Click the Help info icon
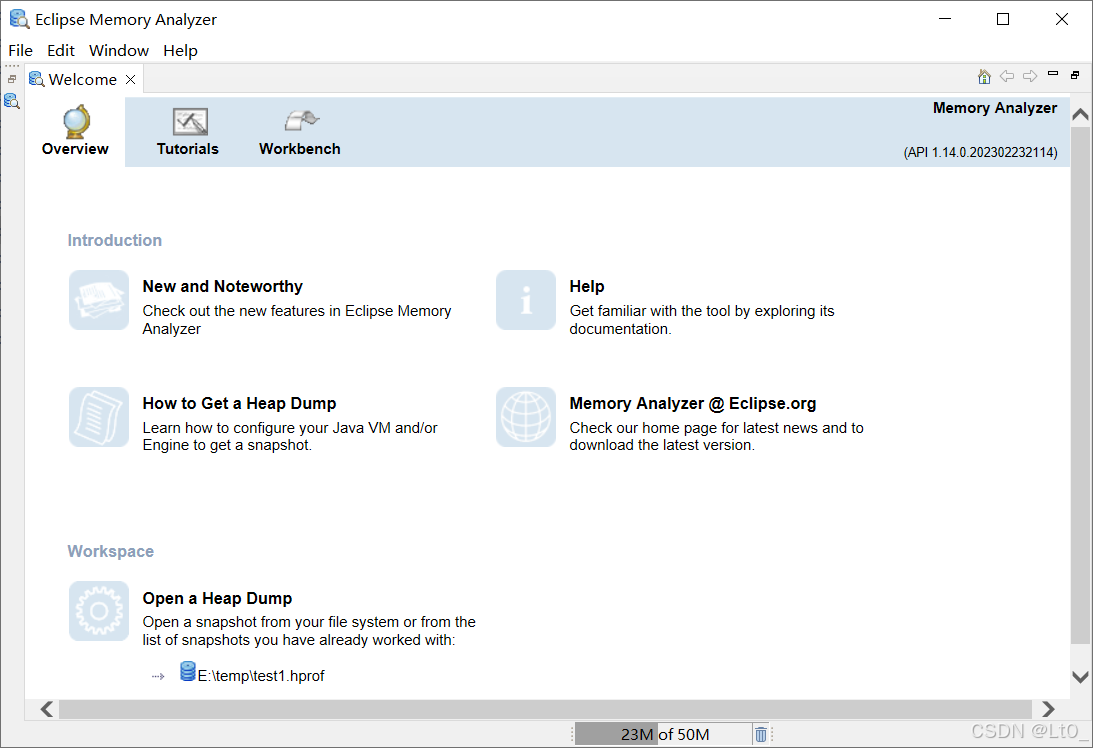Viewport: 1093px width, 748px height. point(526,300)
